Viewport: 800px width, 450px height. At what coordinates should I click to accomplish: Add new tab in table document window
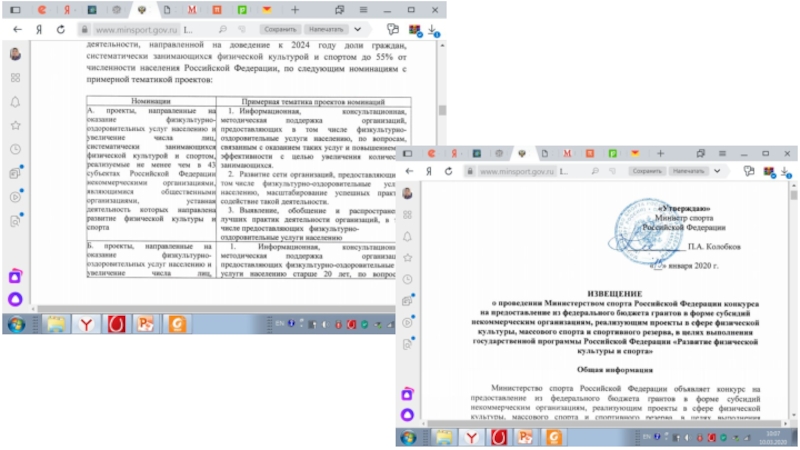point(295,10)
